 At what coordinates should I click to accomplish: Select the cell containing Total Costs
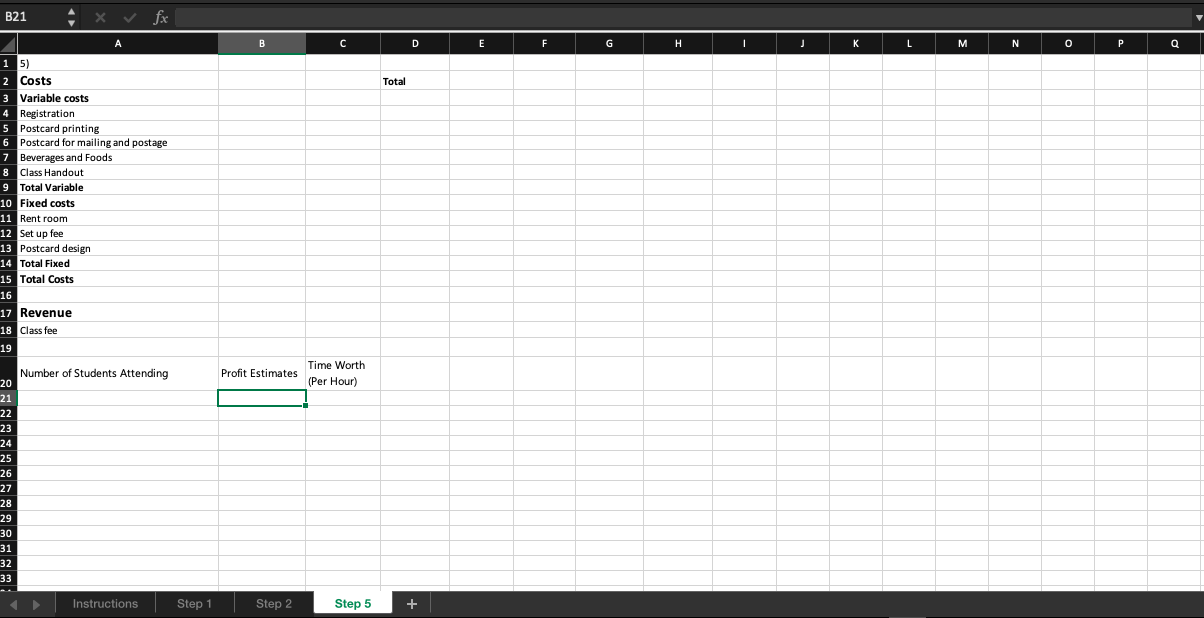pyautogui.click(x=118, y=279)
